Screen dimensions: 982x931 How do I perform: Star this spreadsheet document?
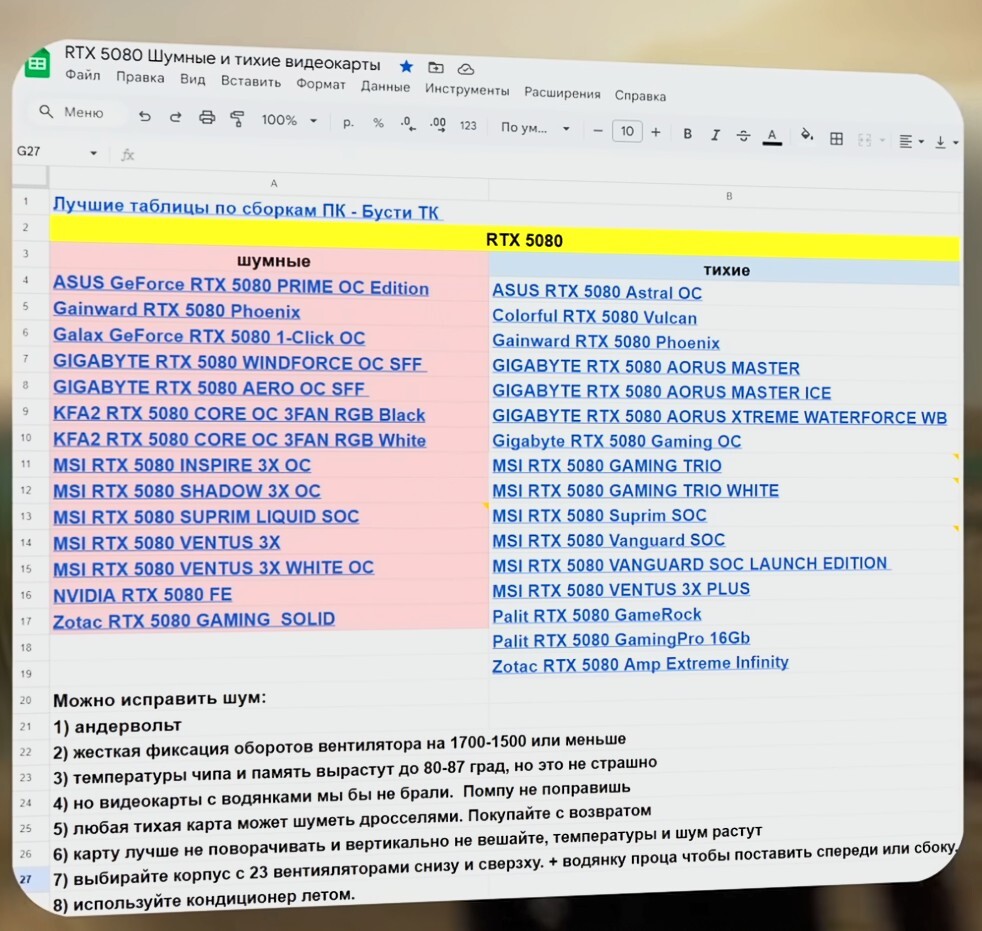point(406,66)
